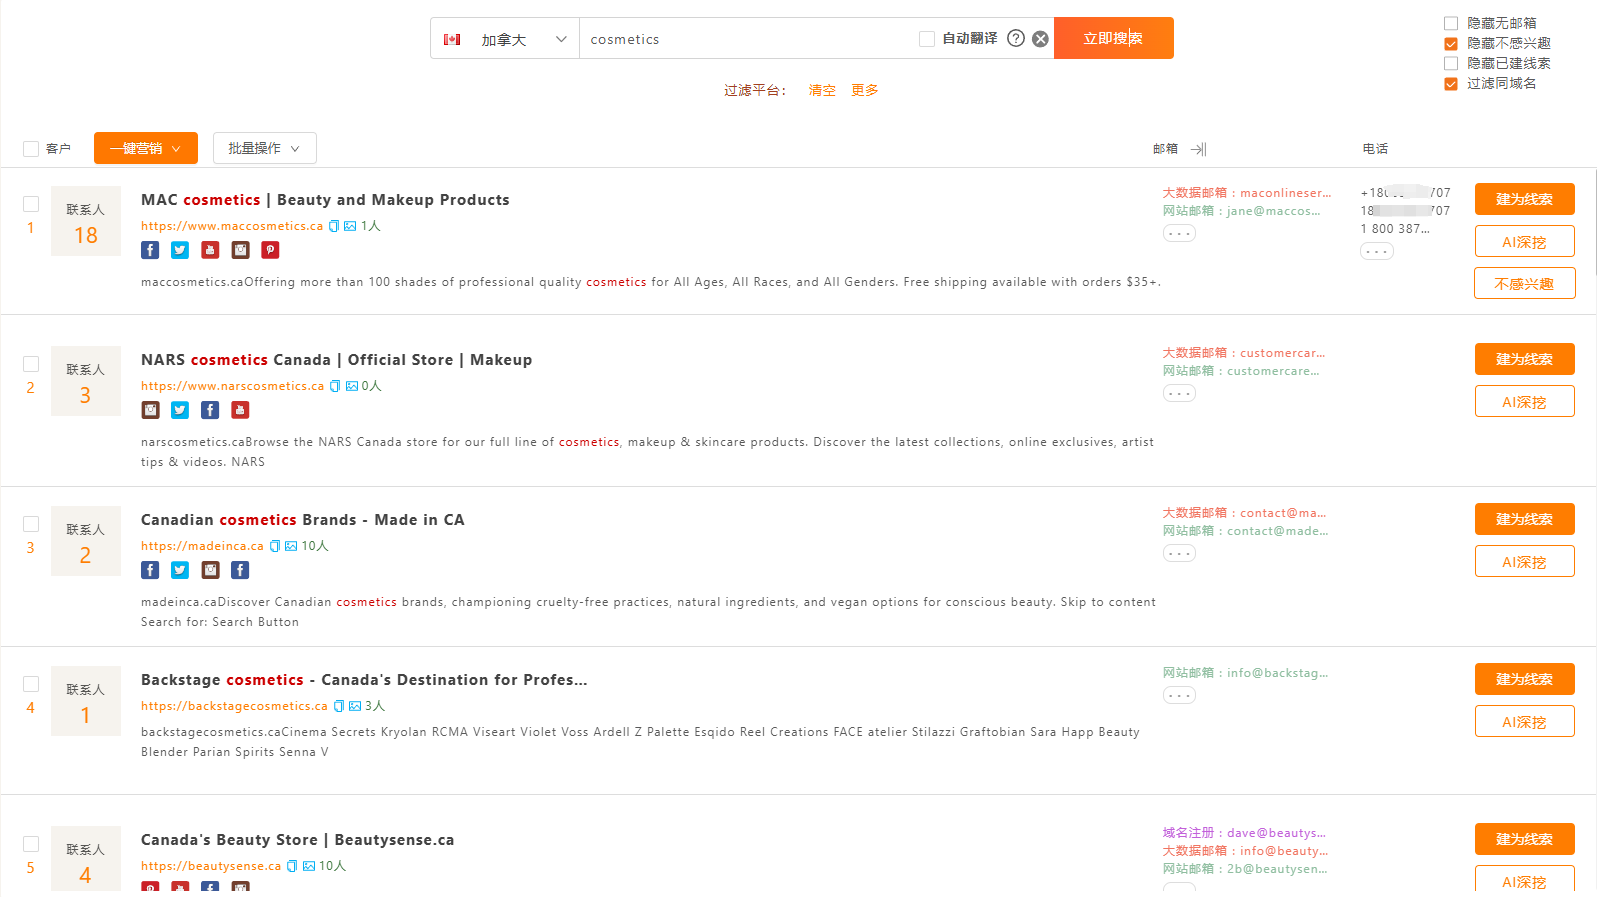This screenshot has width=1597, height=897.
Task: Click 建为线索 for NARS cosmetics Canada
Action: click(x=1525, y=359)
